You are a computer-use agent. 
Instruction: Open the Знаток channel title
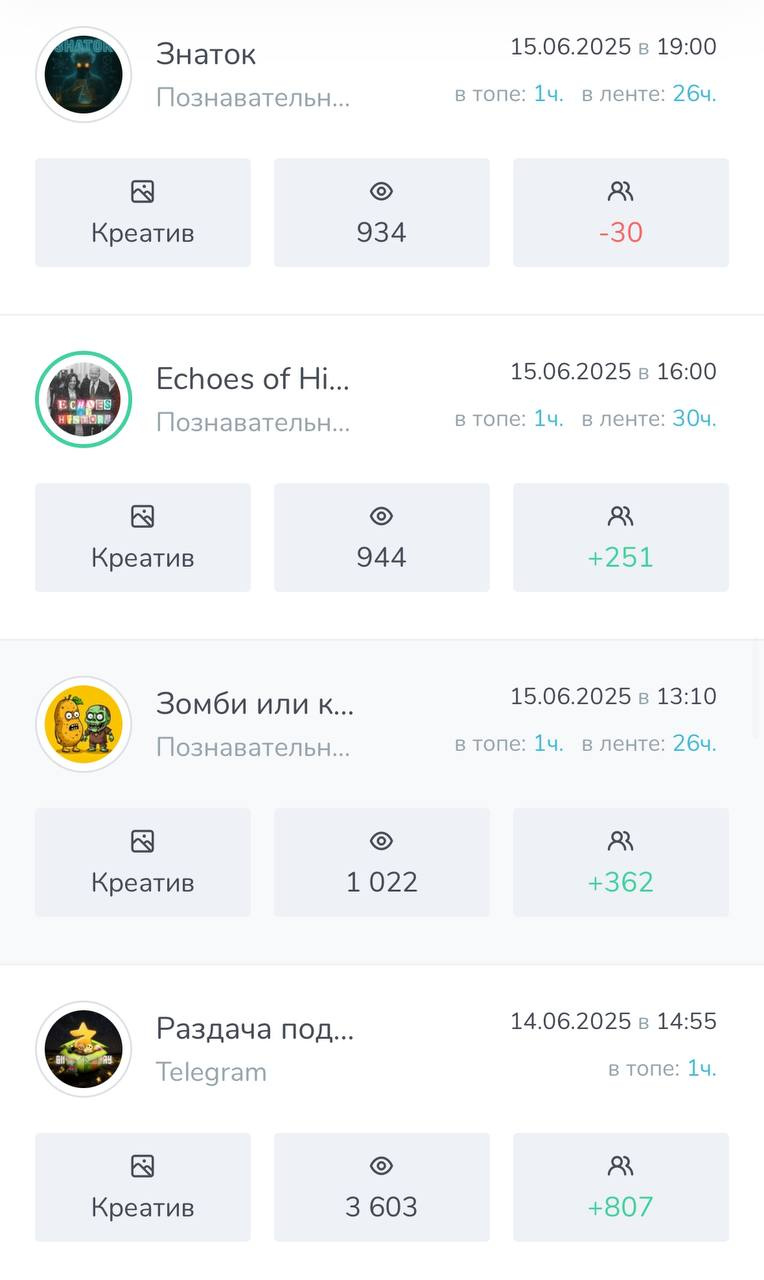click(x=206, y=54)
